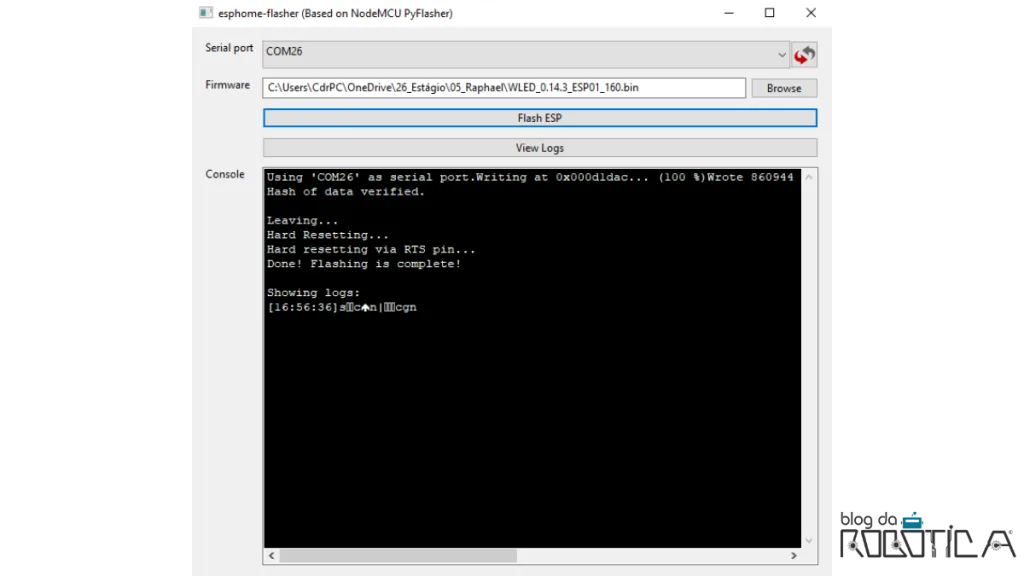
Task: Minimize the esphome-flasher window
Action: (x=729, y=12)
